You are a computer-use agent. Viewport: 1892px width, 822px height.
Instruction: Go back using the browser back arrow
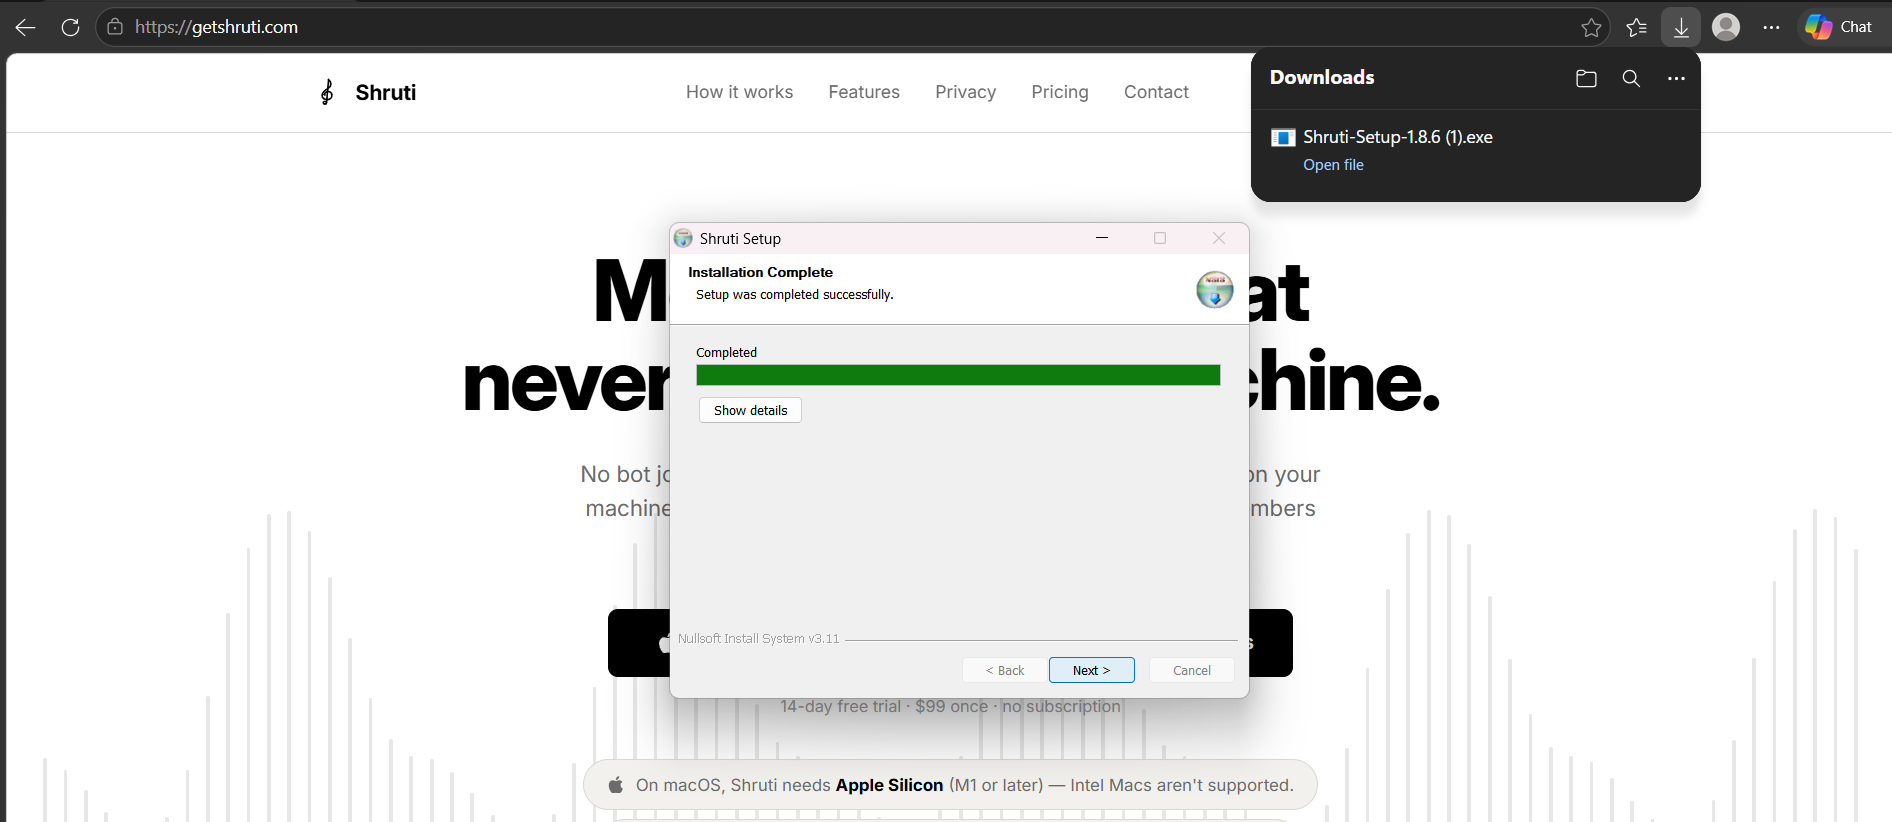(x=26, y=27)
